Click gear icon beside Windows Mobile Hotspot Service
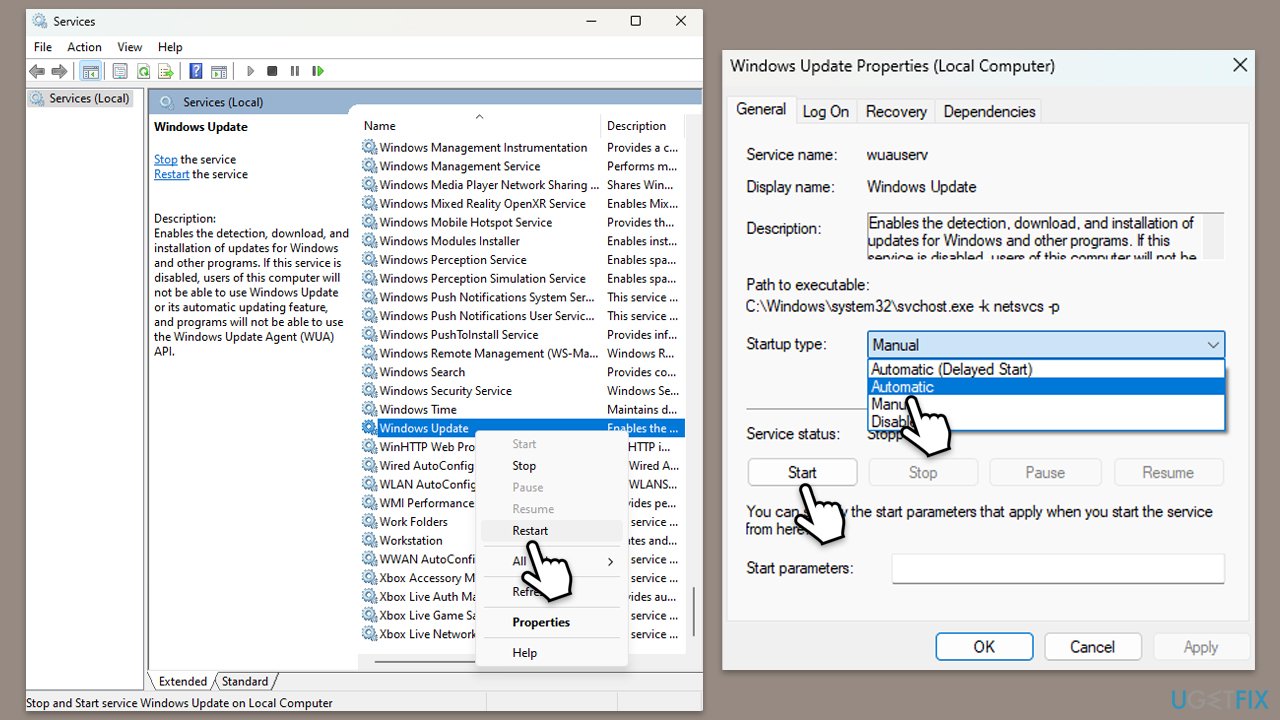 pyautogui.click(x=370, y=222)
